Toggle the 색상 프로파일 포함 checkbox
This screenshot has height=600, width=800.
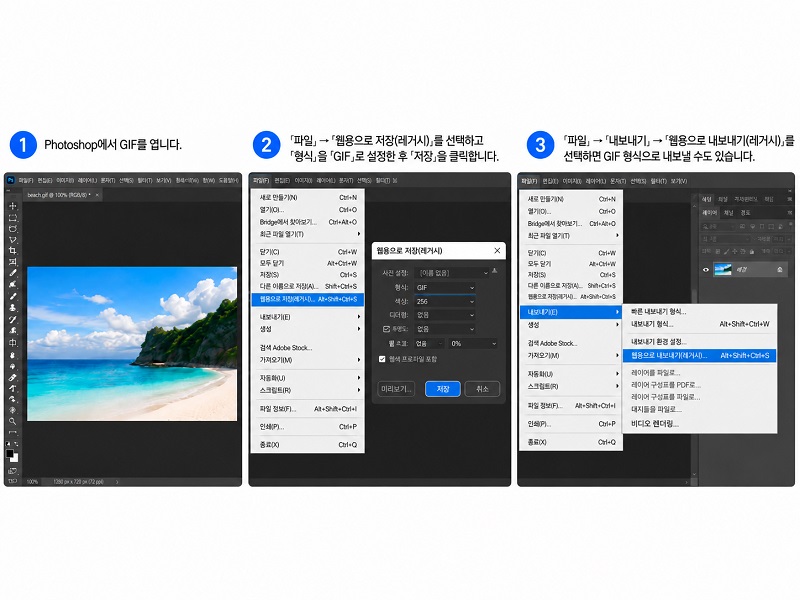click(x=382, y=359)
